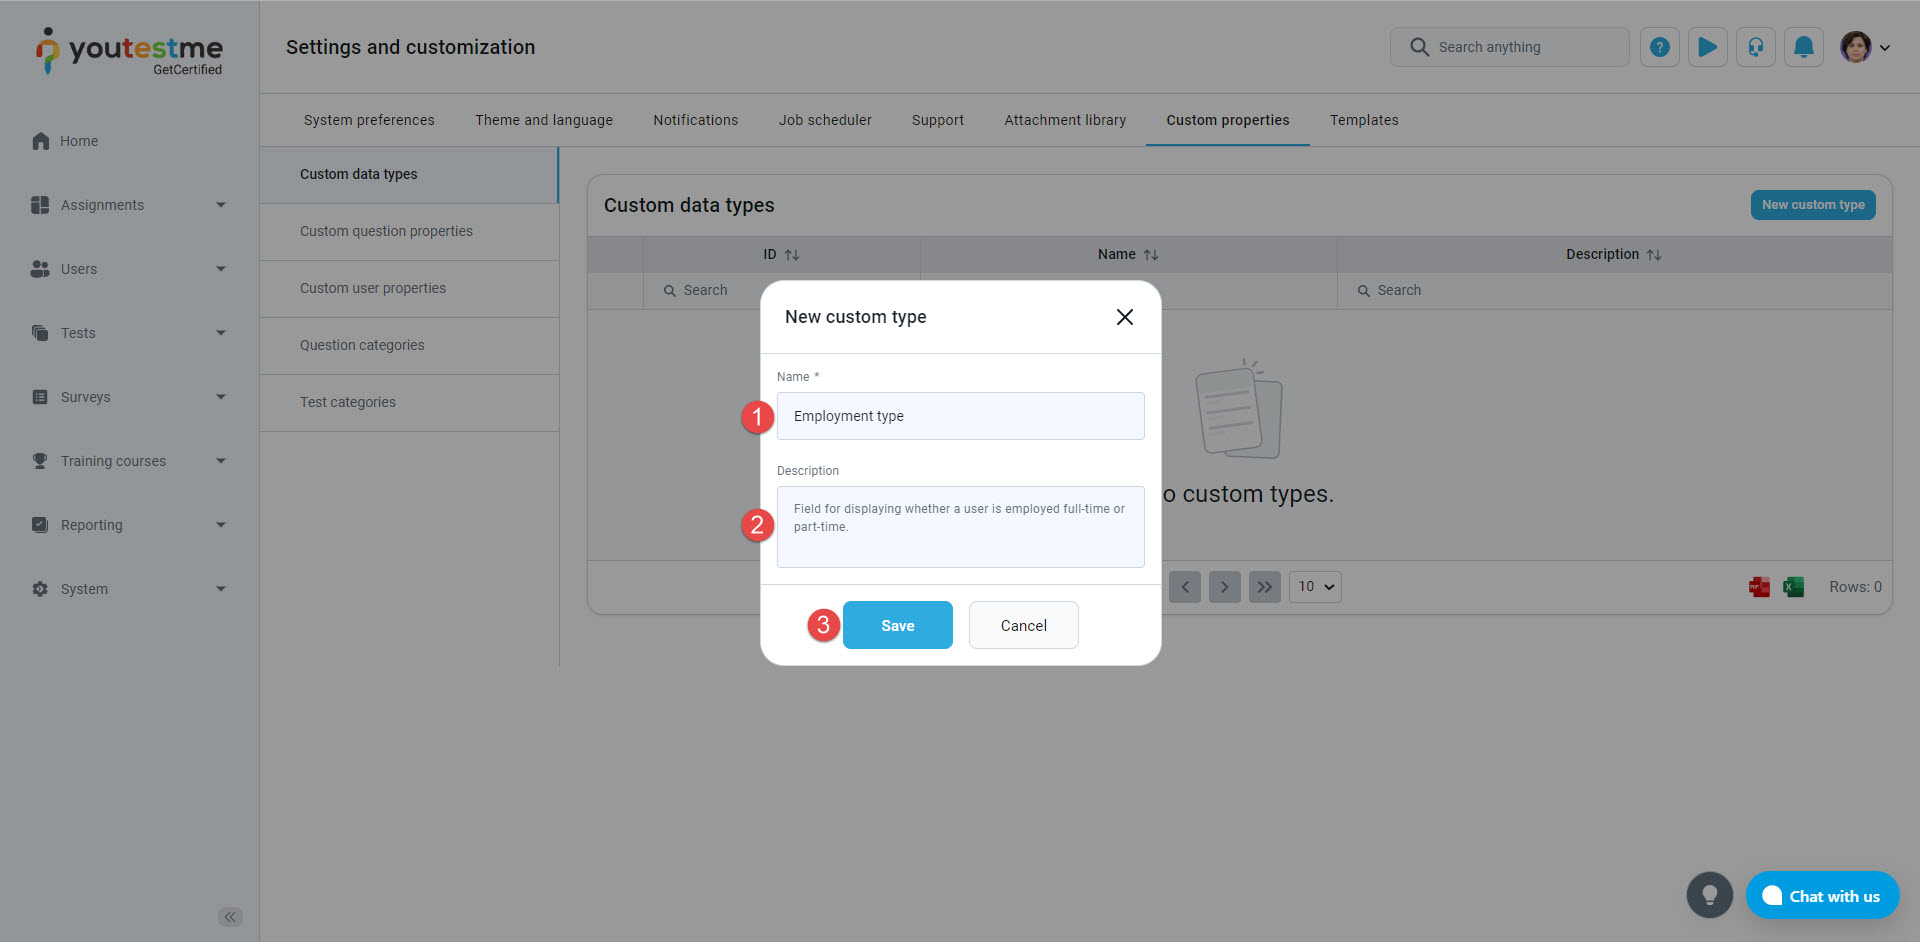Expand the Assignments sidebar menu
The height and width of the screenshot is (942, 1920).
click(x=130, y=205)
